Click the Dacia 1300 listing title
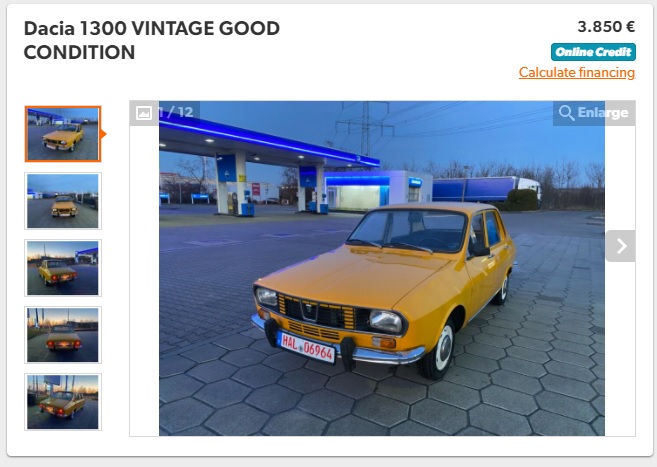 (x=152, y=40)
